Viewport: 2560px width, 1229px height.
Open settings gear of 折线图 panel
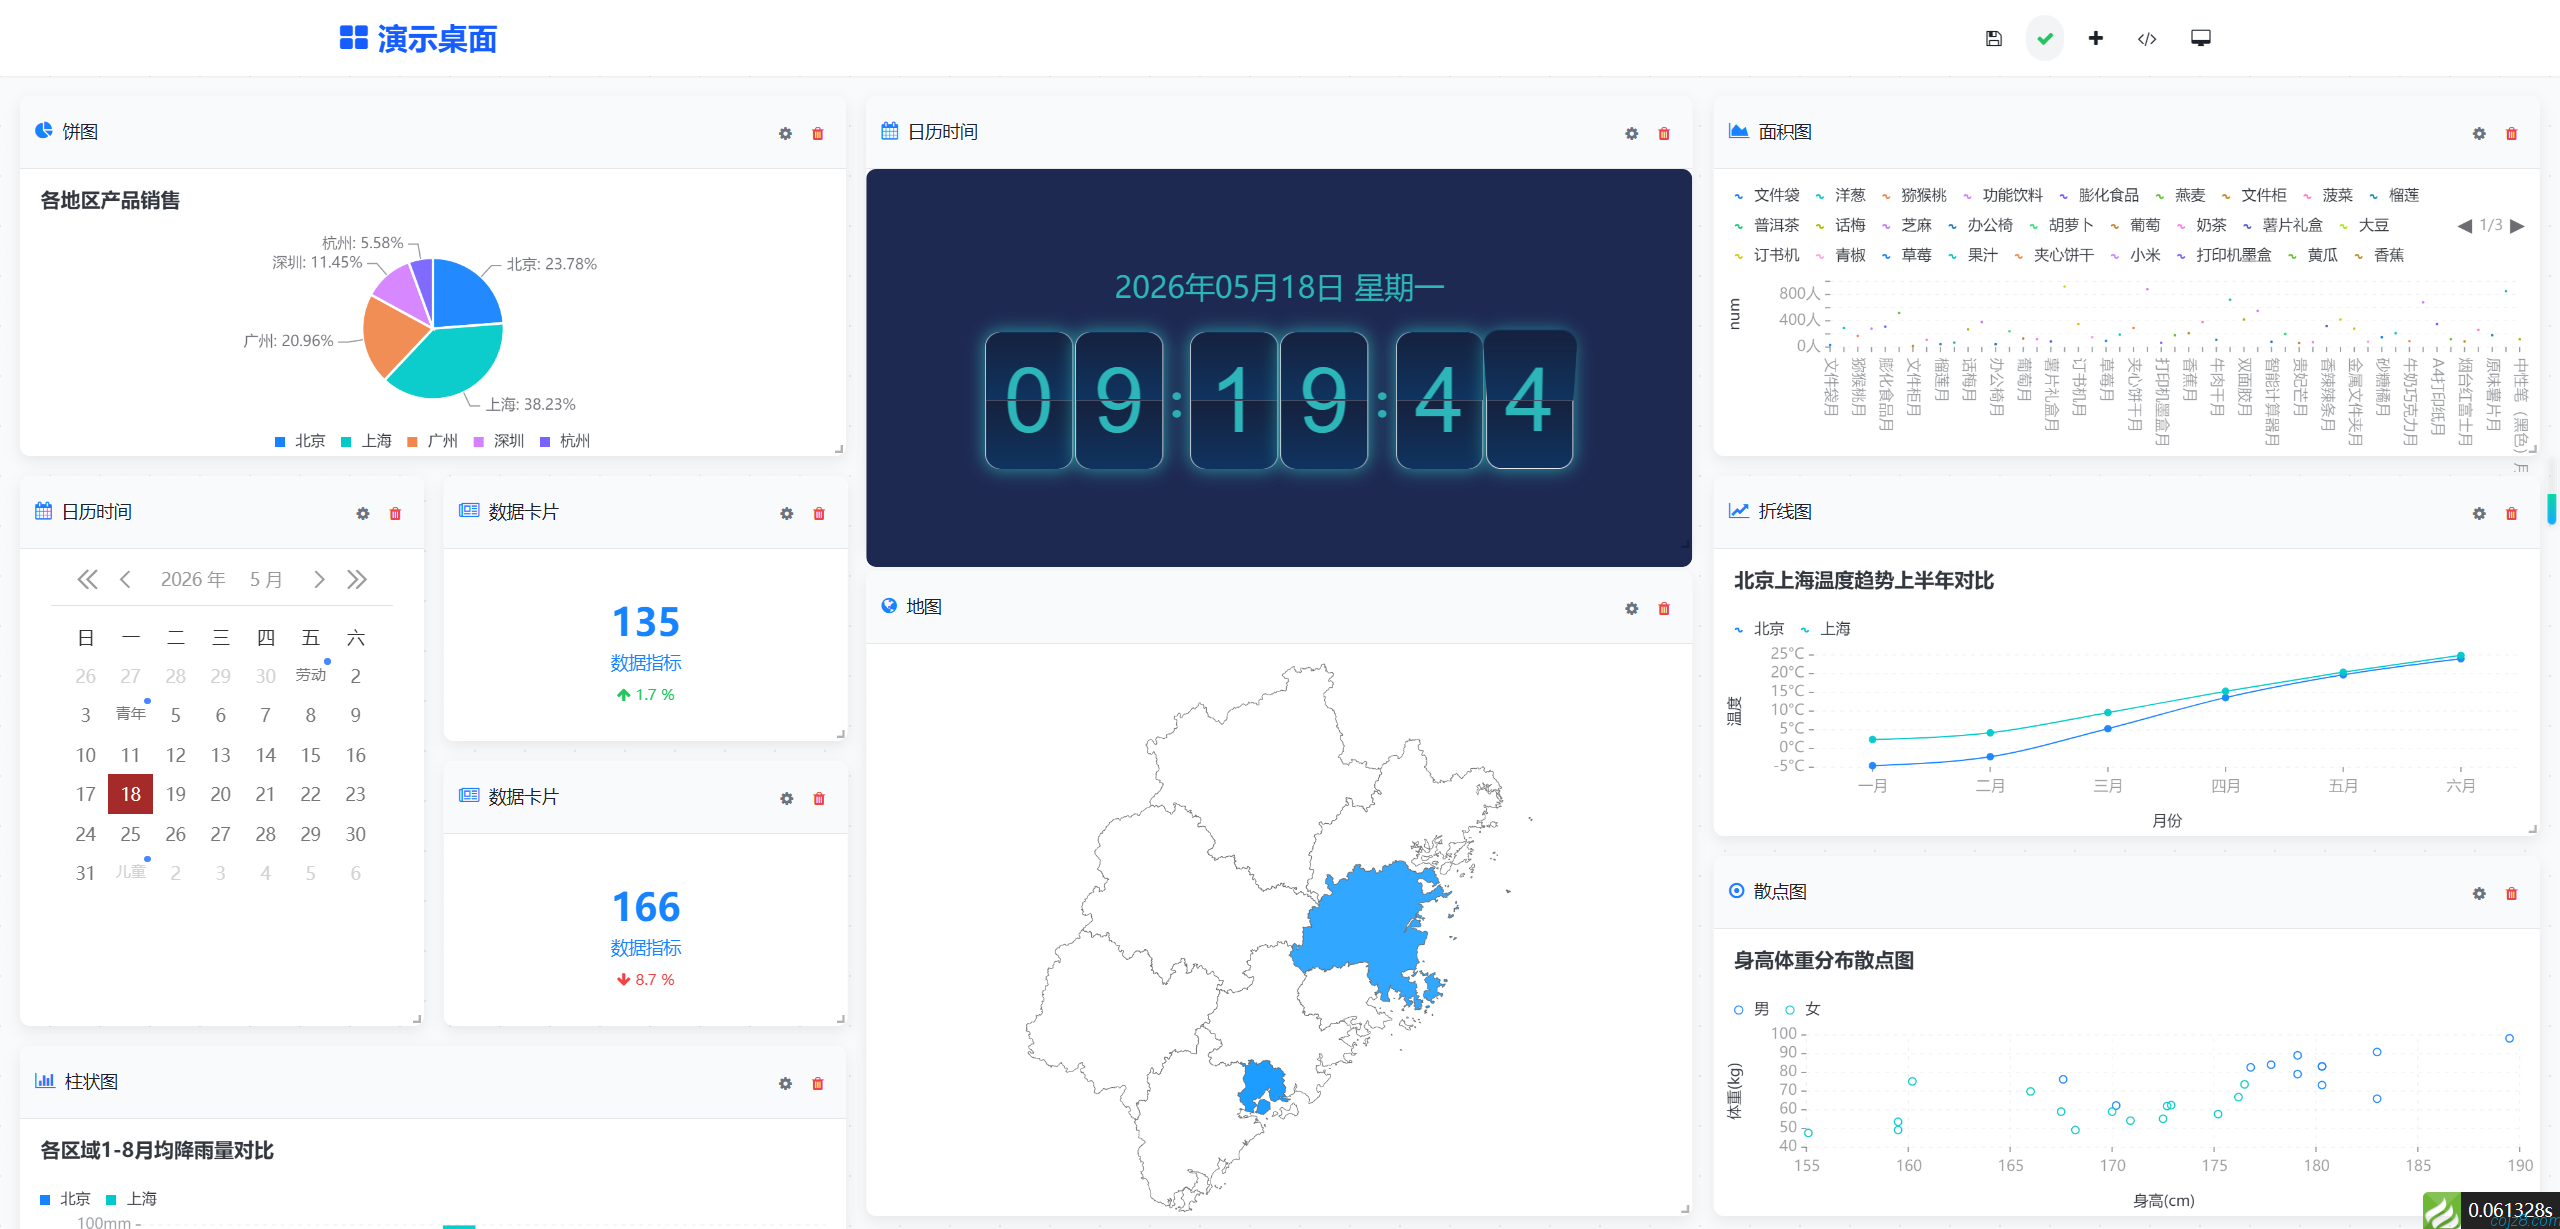(x=2479, y=513)
